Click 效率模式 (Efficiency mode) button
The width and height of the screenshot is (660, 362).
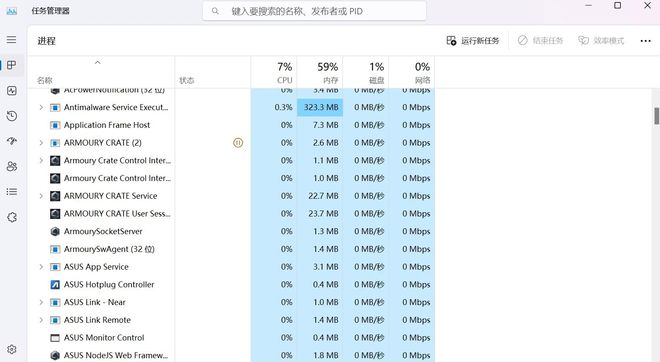[x=601, y=41]
